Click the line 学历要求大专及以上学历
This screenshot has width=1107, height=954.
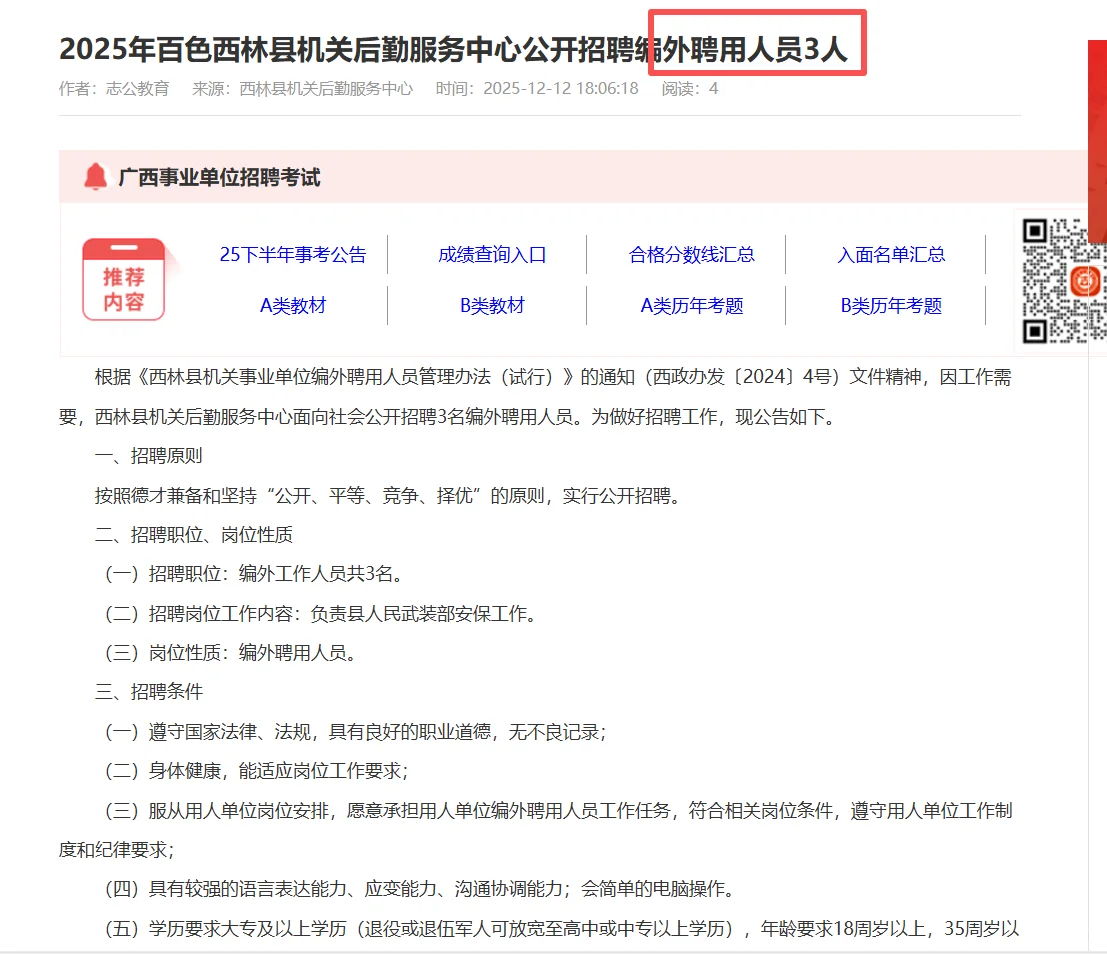point(562,929)
